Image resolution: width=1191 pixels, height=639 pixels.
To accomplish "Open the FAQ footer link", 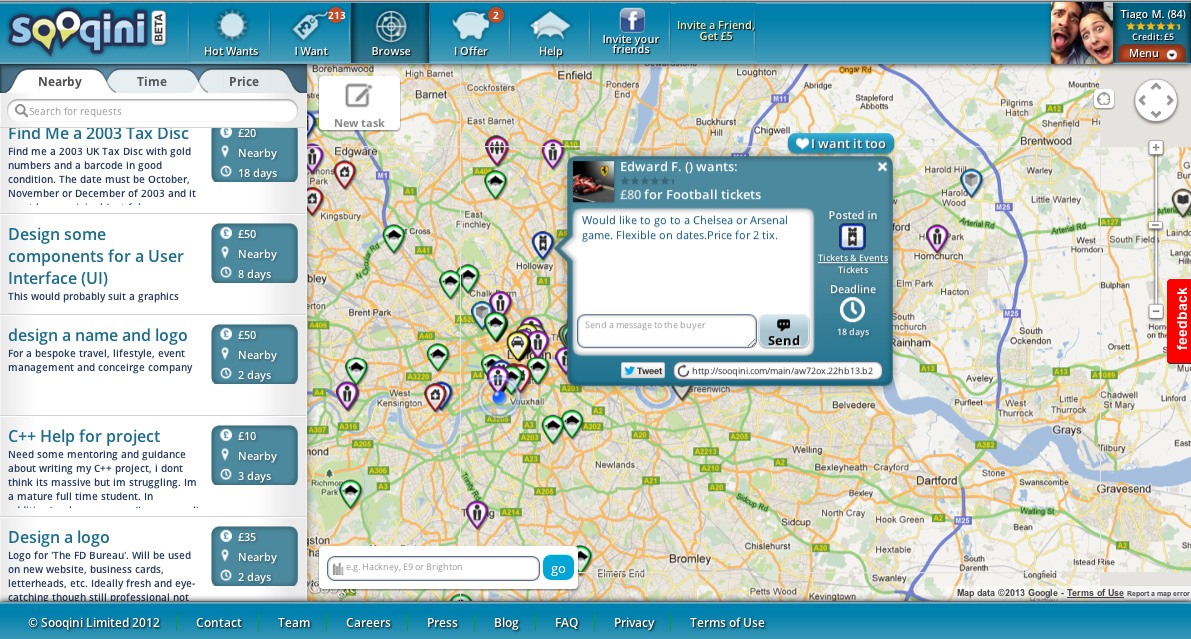I will (x=566, y=622).
